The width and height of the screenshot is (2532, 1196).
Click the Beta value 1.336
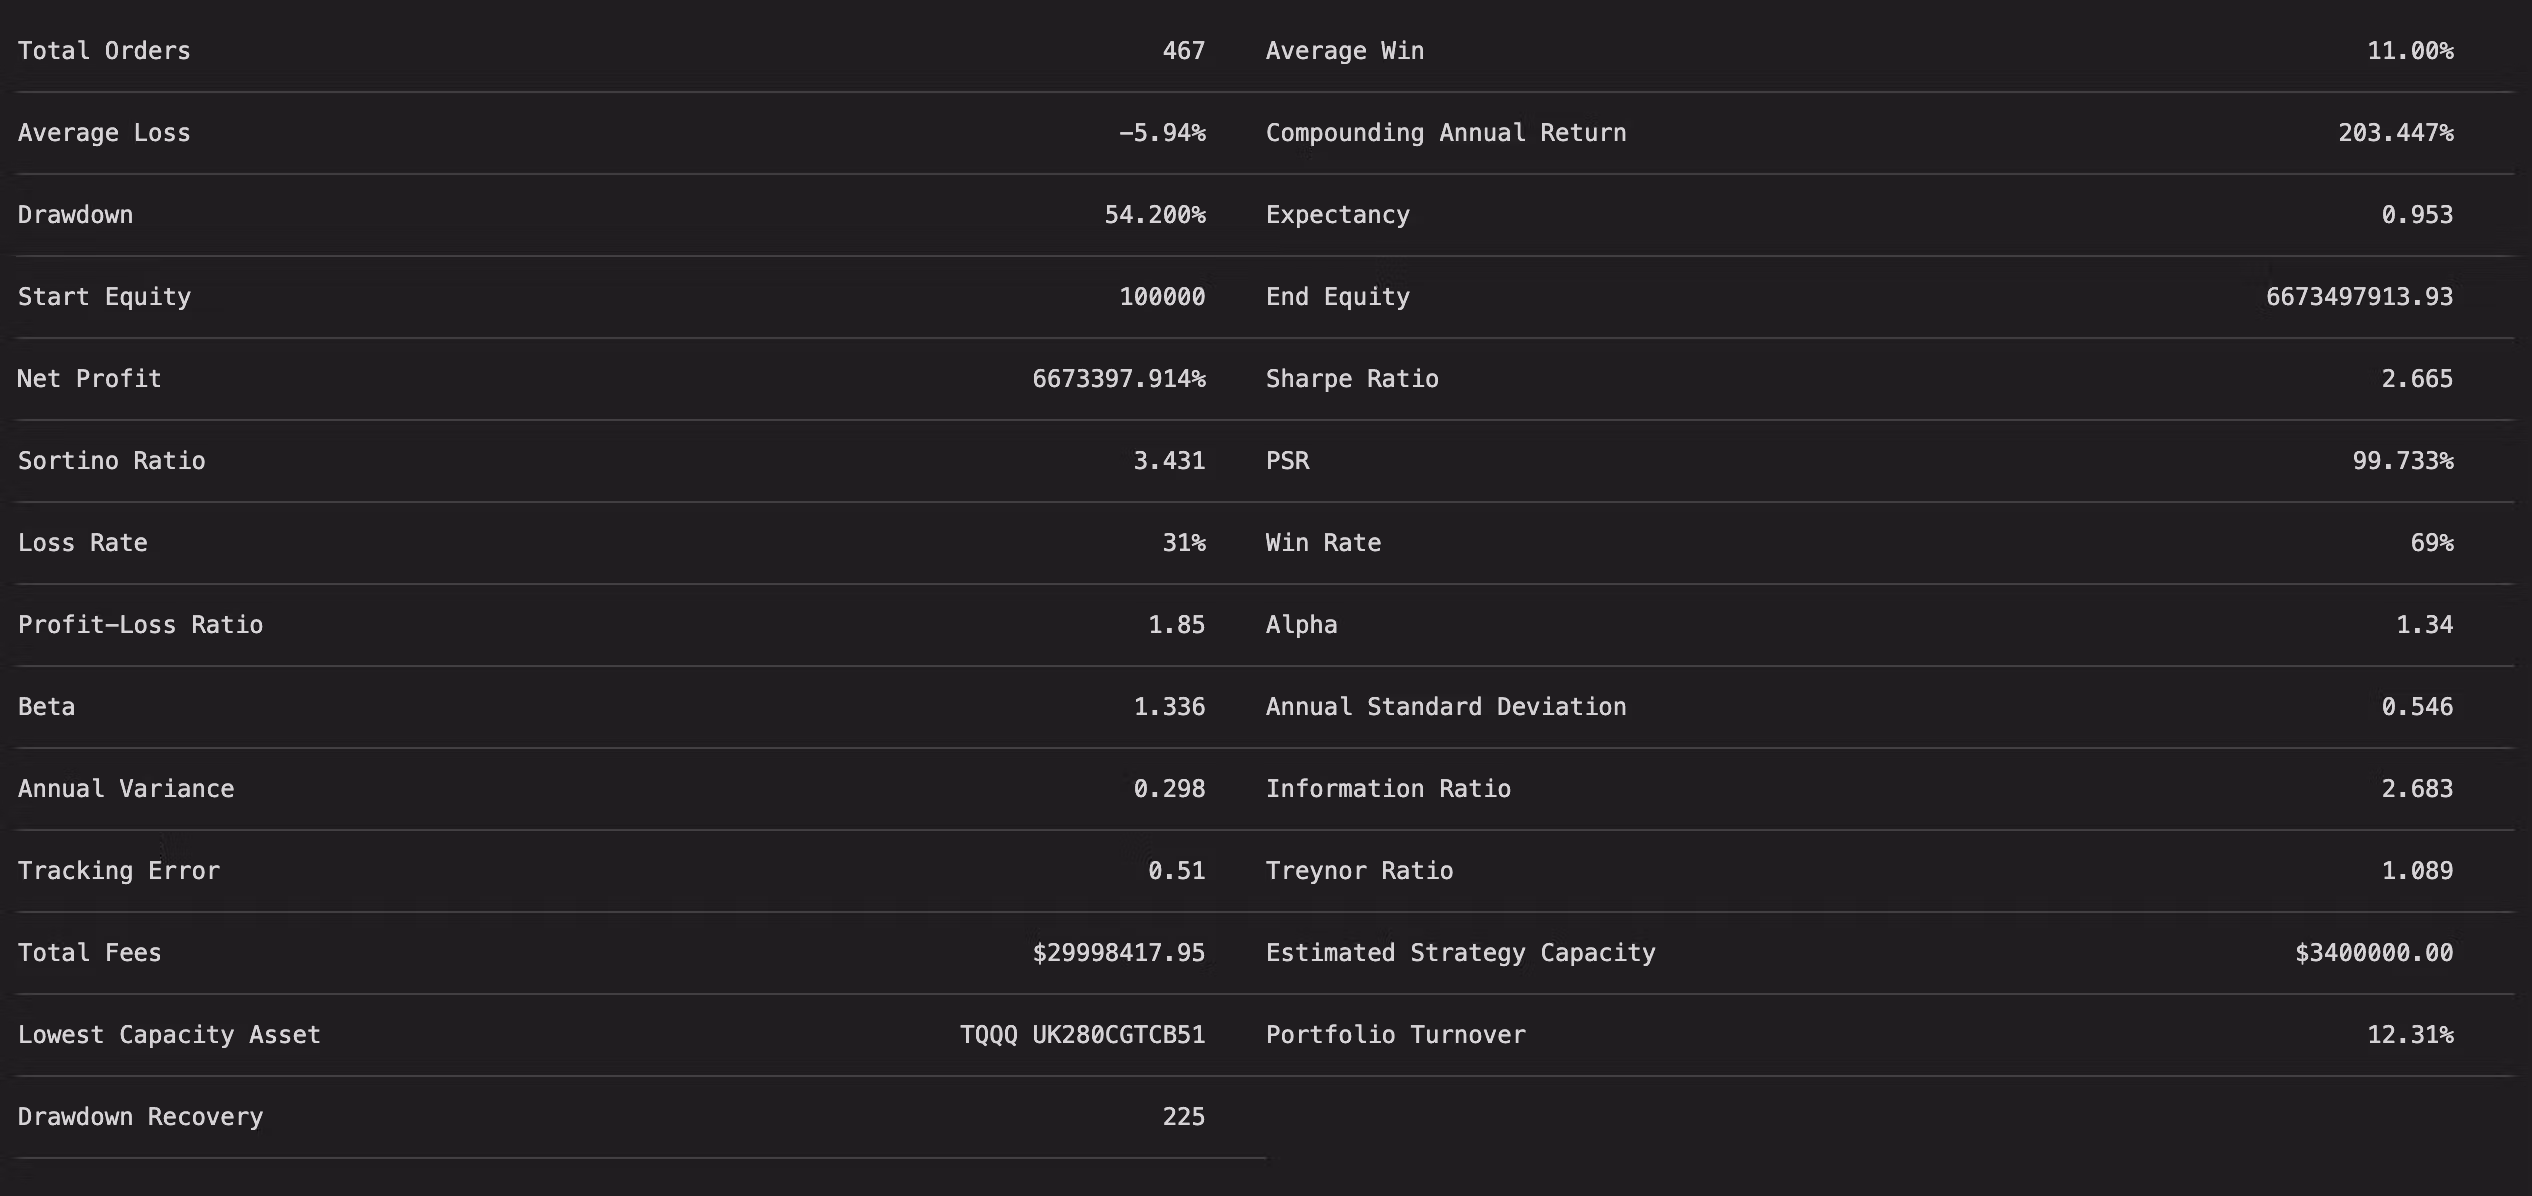pos(1169,707)
